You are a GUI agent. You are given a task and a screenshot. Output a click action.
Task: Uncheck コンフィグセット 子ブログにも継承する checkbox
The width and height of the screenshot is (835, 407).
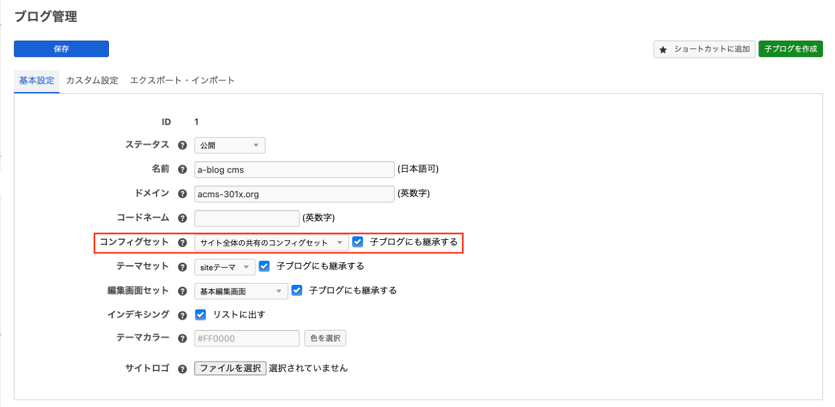(358, 242)
